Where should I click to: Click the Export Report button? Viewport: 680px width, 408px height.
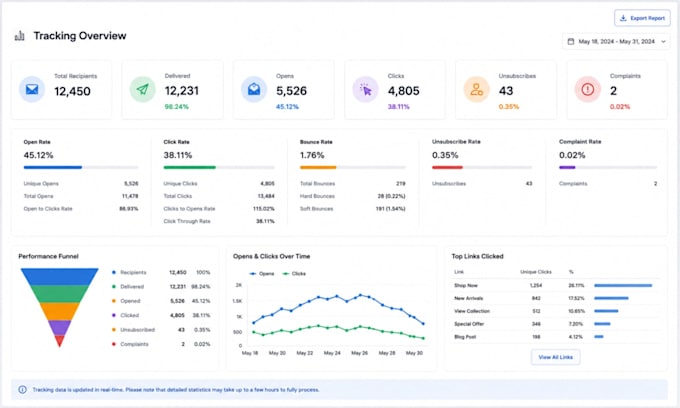pyautogui.click(x=642, y=18)
